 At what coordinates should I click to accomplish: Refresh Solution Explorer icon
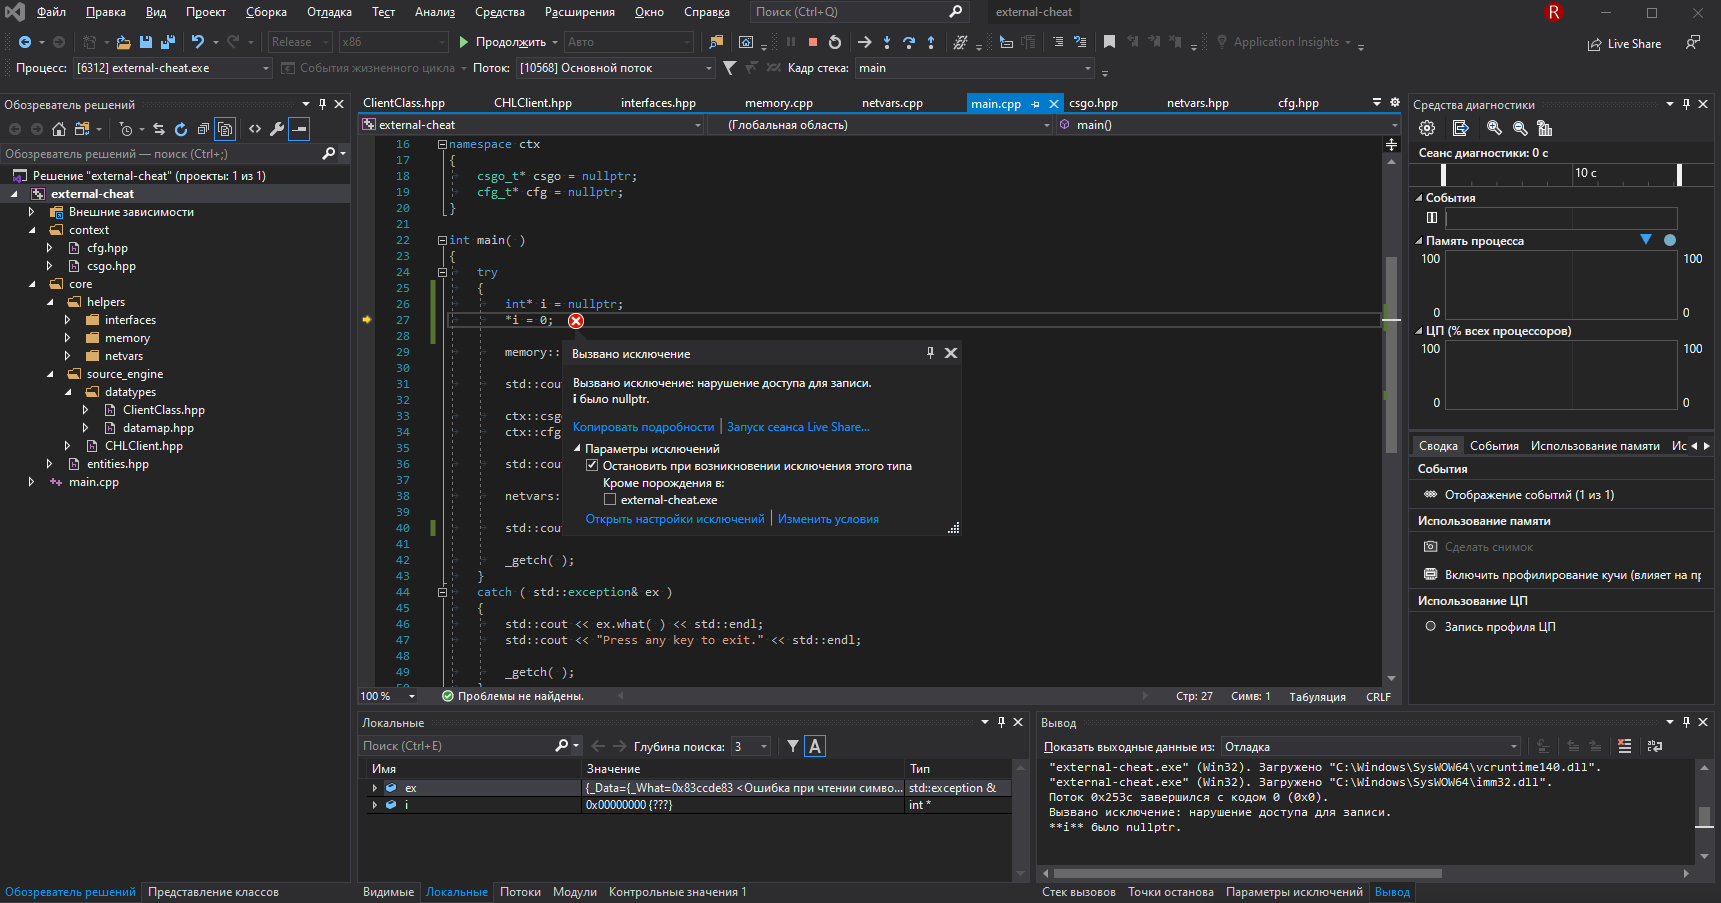pos(181,129)
